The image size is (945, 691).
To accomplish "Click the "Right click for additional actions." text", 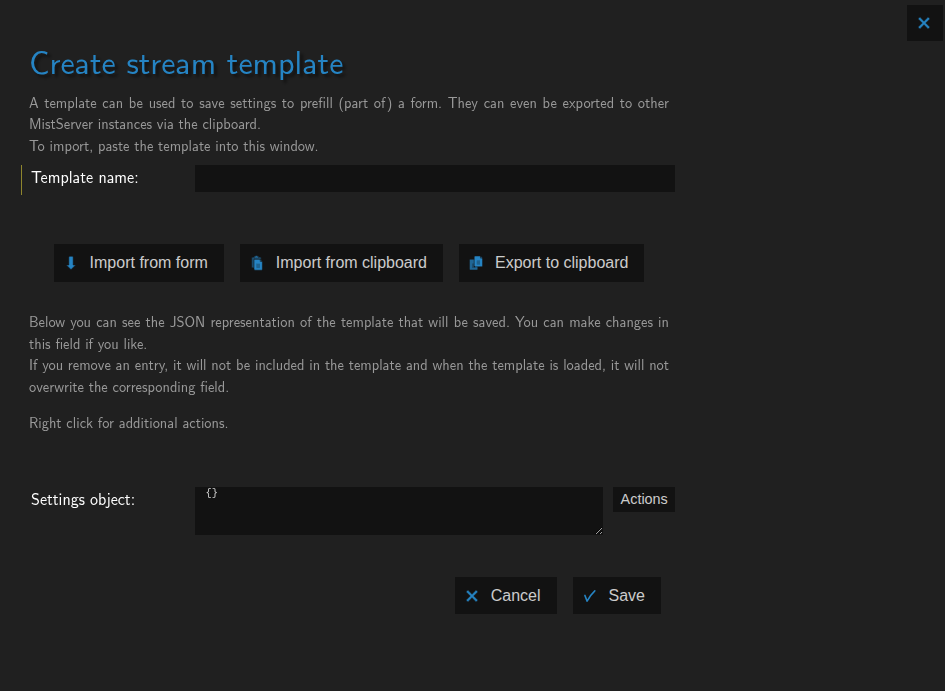I will coord(128,424).
